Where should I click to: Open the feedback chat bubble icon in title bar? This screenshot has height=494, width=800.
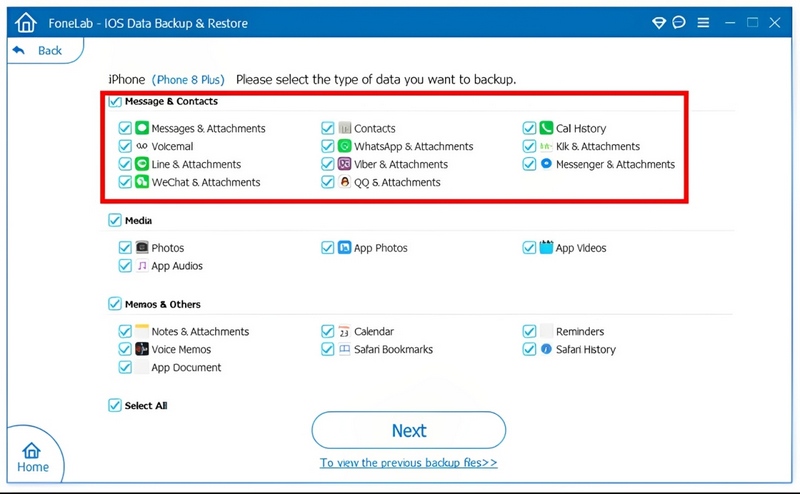coord(680,22)
